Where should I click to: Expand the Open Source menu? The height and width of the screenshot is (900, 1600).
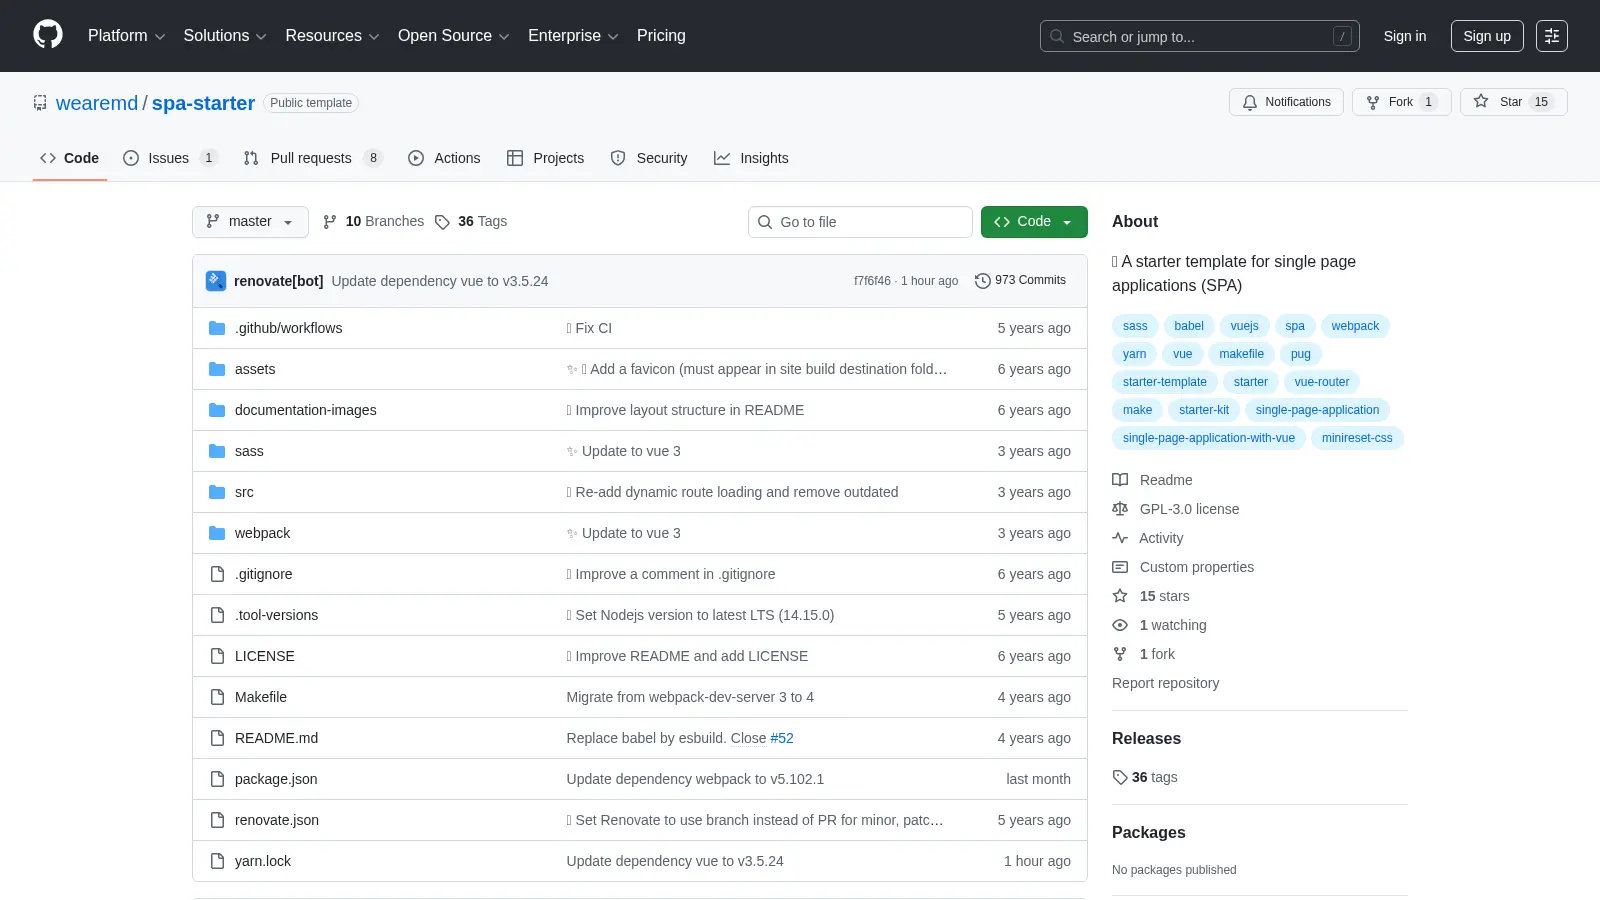click(x=454, y=36)
